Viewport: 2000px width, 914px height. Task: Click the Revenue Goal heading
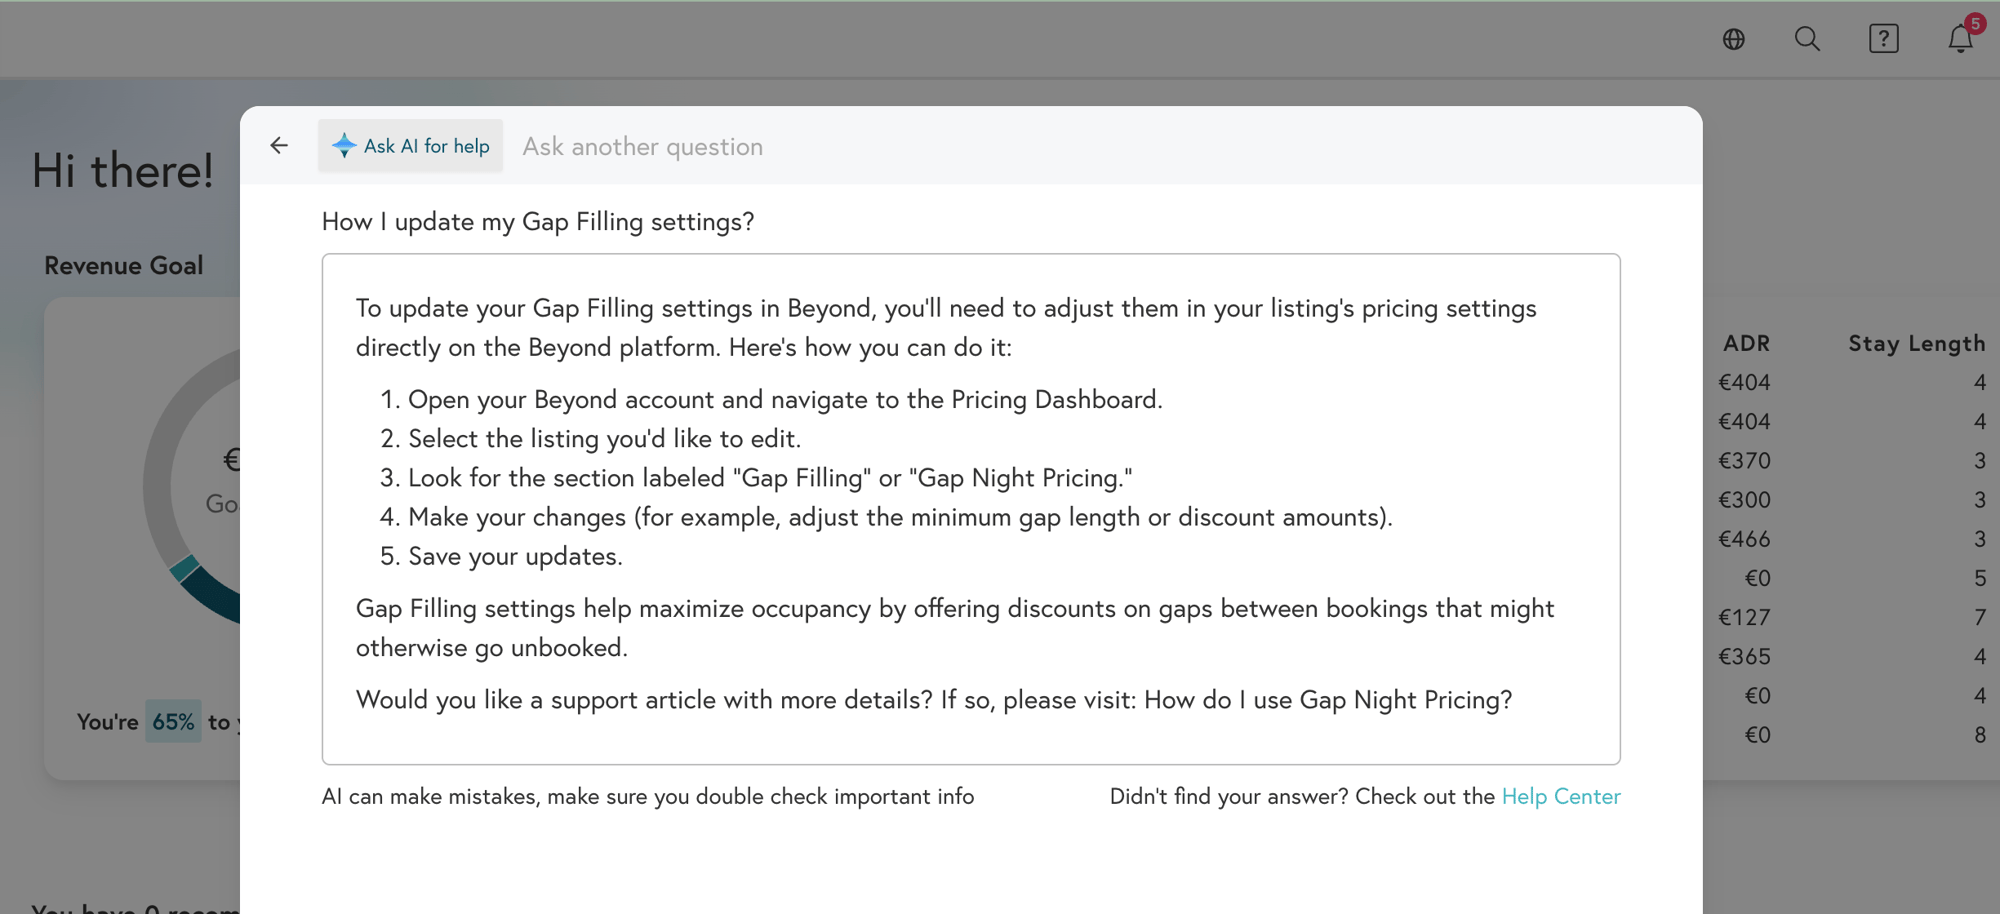coord(124,266)
